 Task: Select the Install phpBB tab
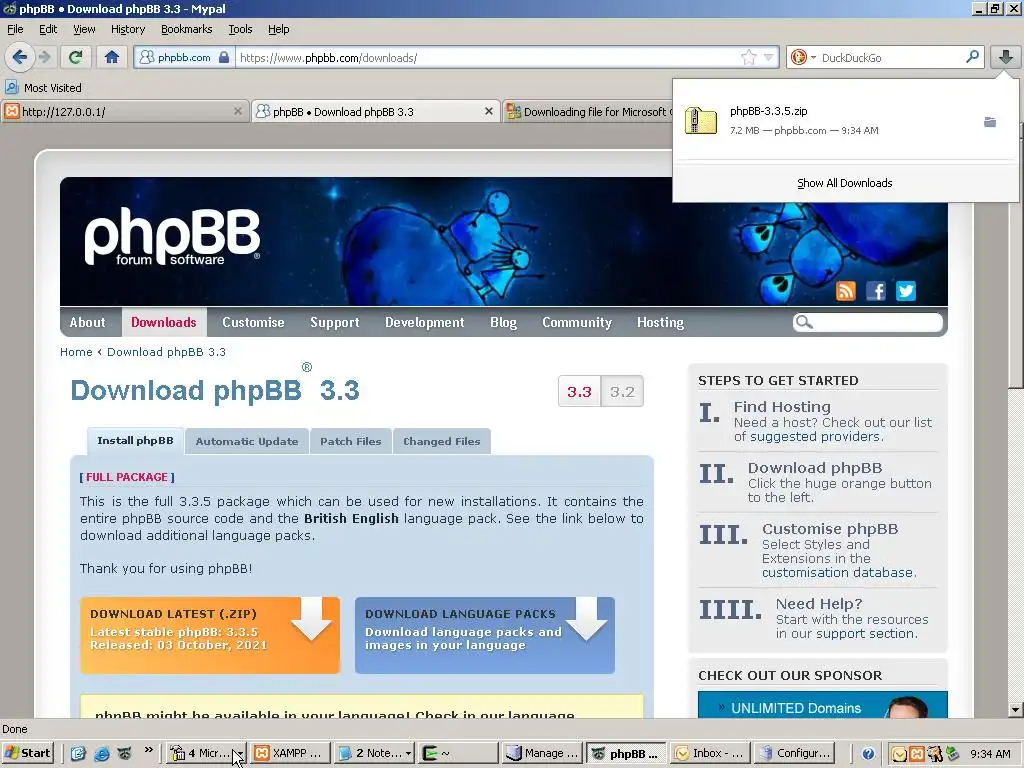point(135,441)
